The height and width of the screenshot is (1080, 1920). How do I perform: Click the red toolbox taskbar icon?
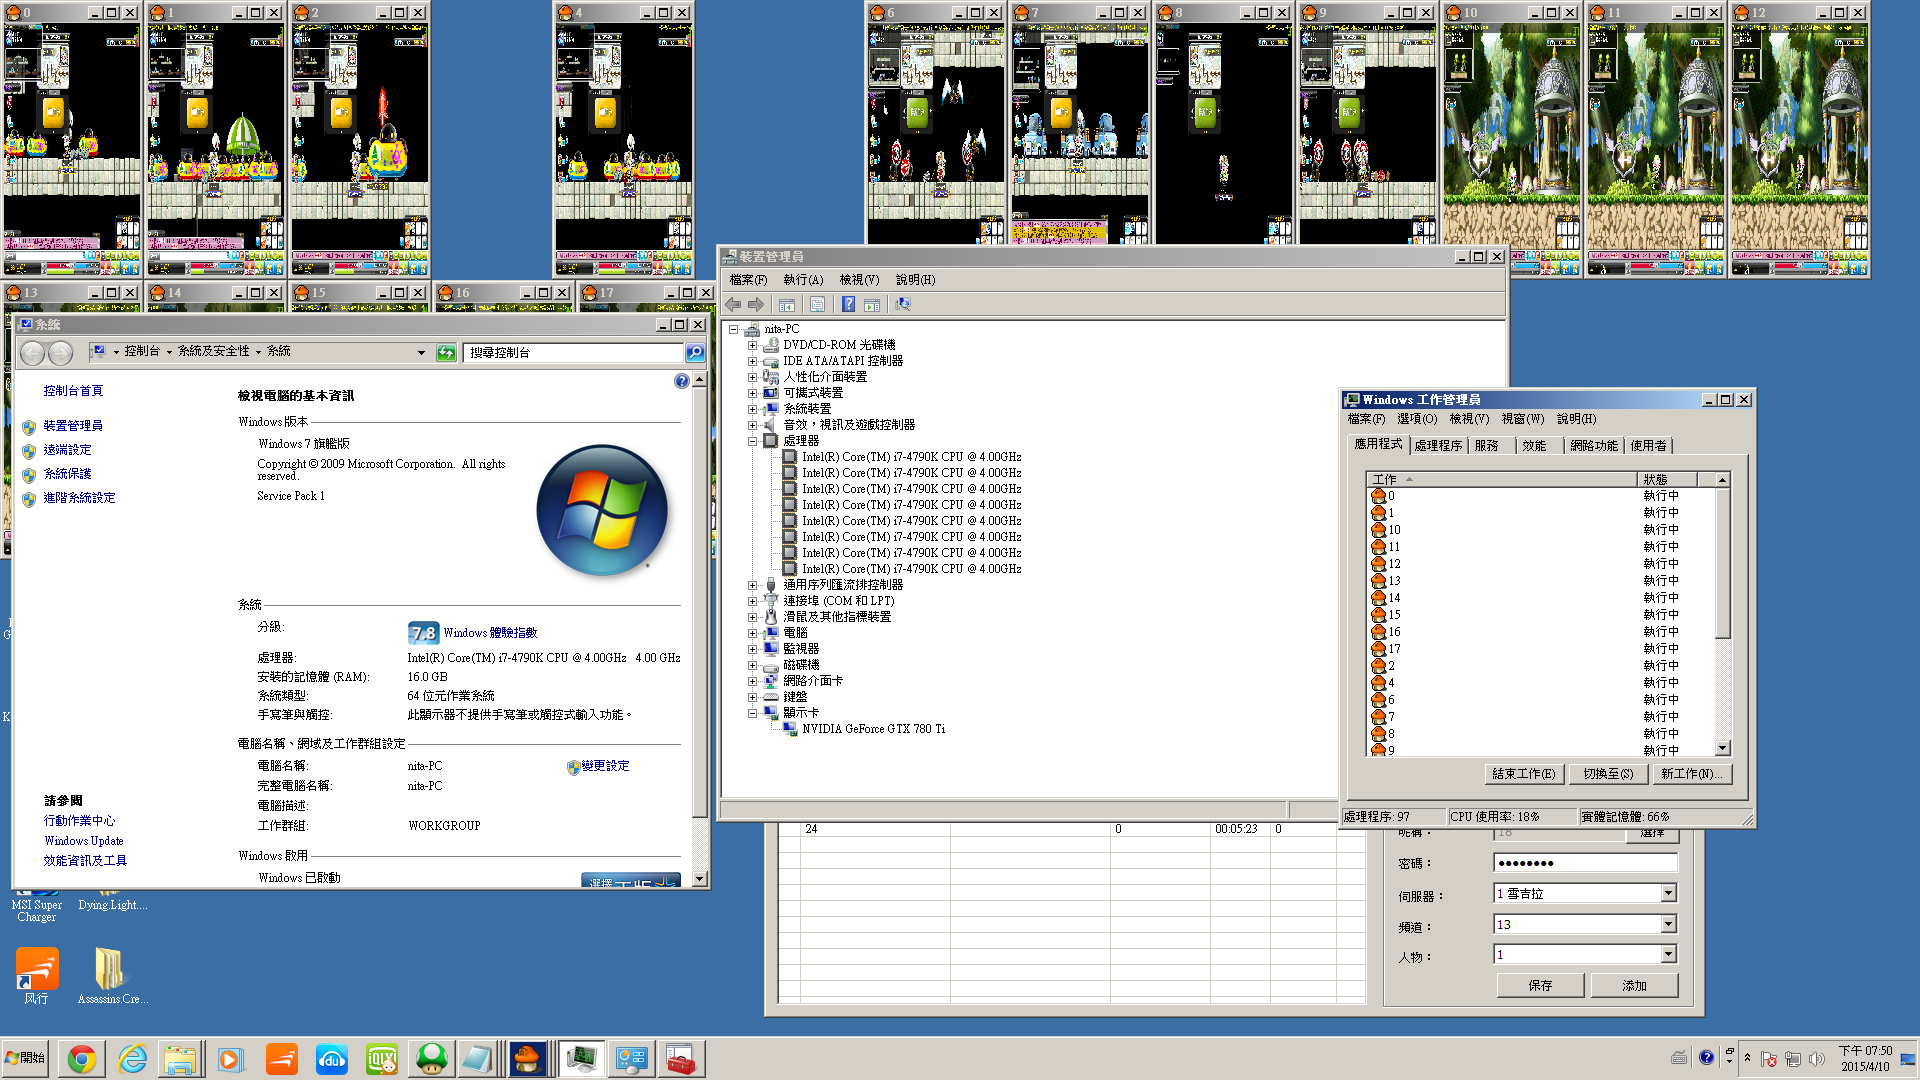pos(681,1059)
